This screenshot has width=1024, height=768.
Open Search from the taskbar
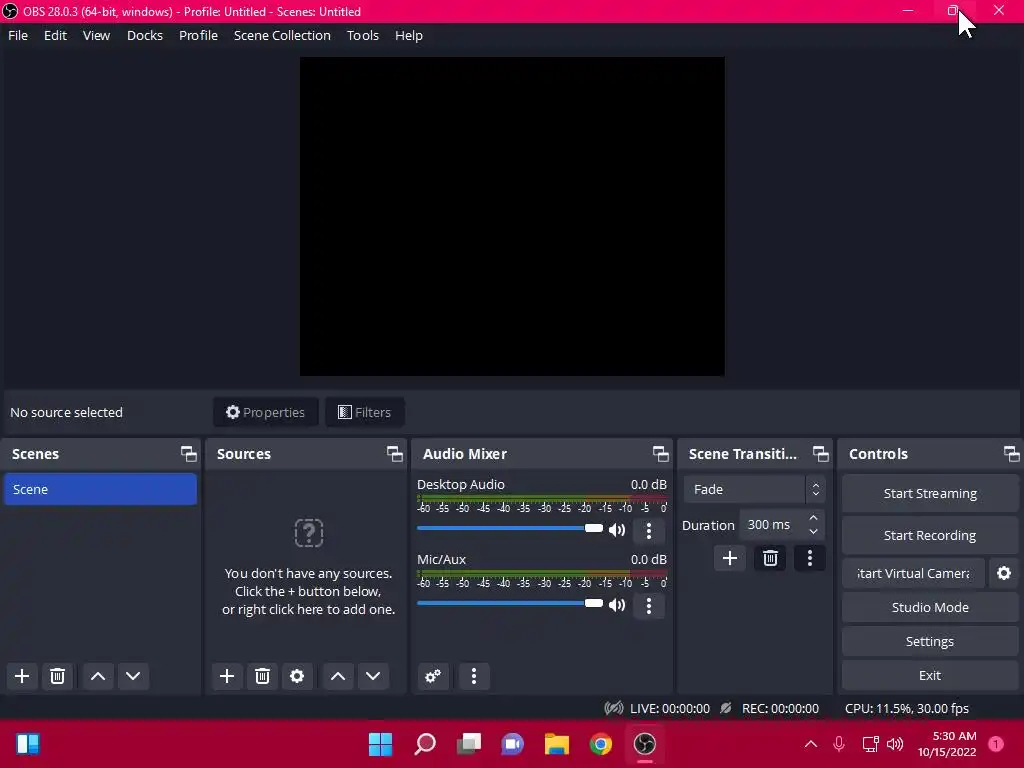click(424, 744)
